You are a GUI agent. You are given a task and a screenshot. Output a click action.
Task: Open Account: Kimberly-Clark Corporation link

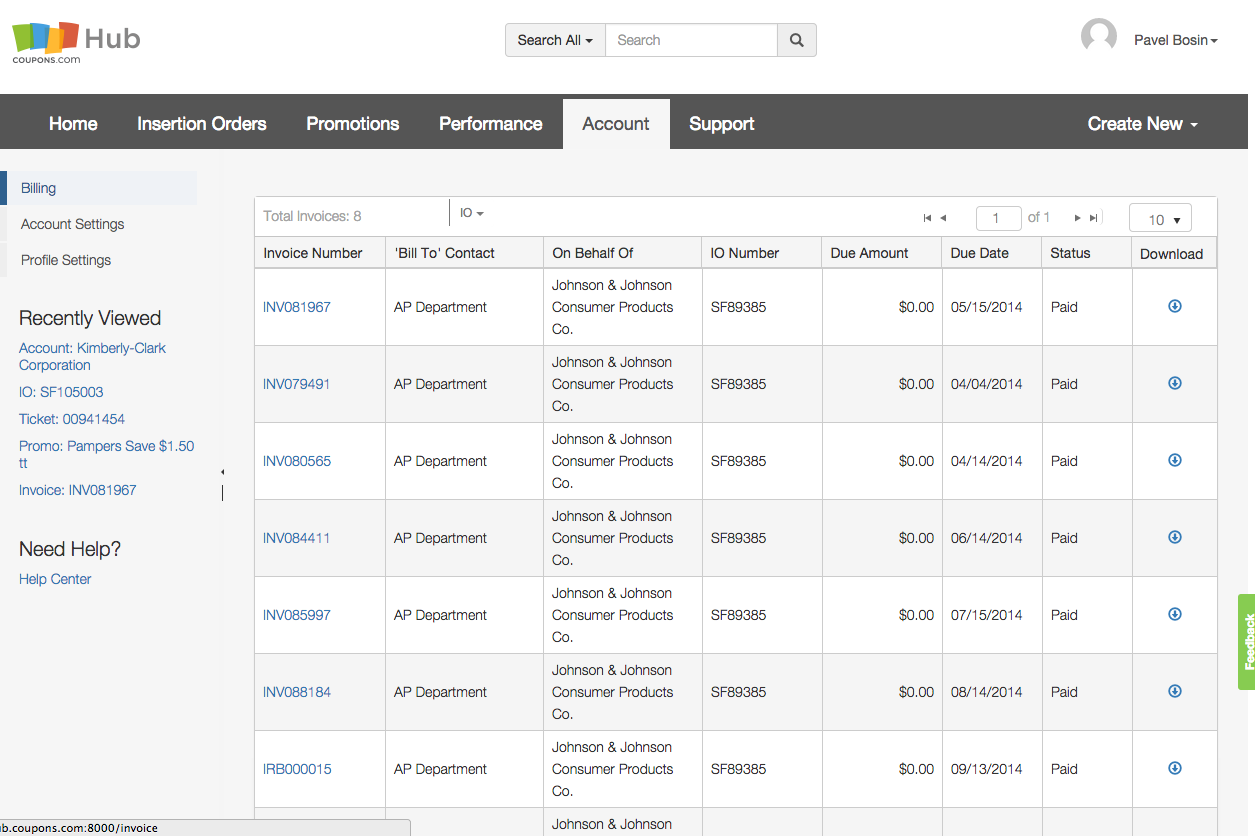[x=92, y=356]
